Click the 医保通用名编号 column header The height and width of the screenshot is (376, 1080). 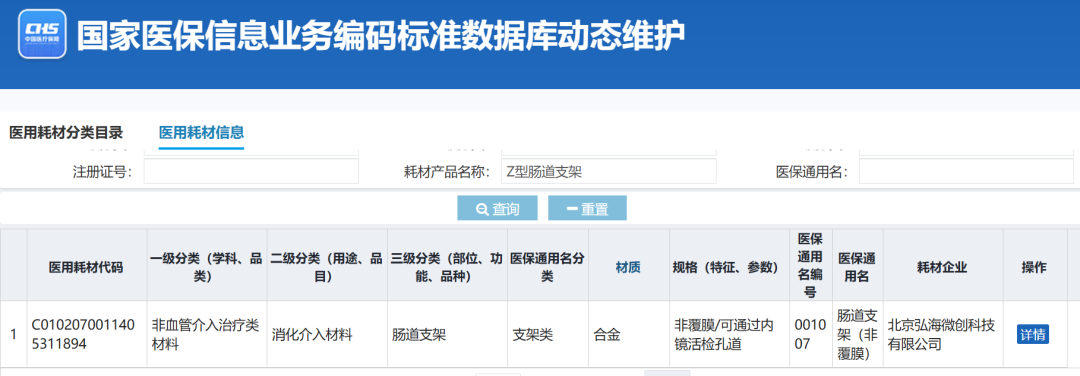(x=811, y=265)
